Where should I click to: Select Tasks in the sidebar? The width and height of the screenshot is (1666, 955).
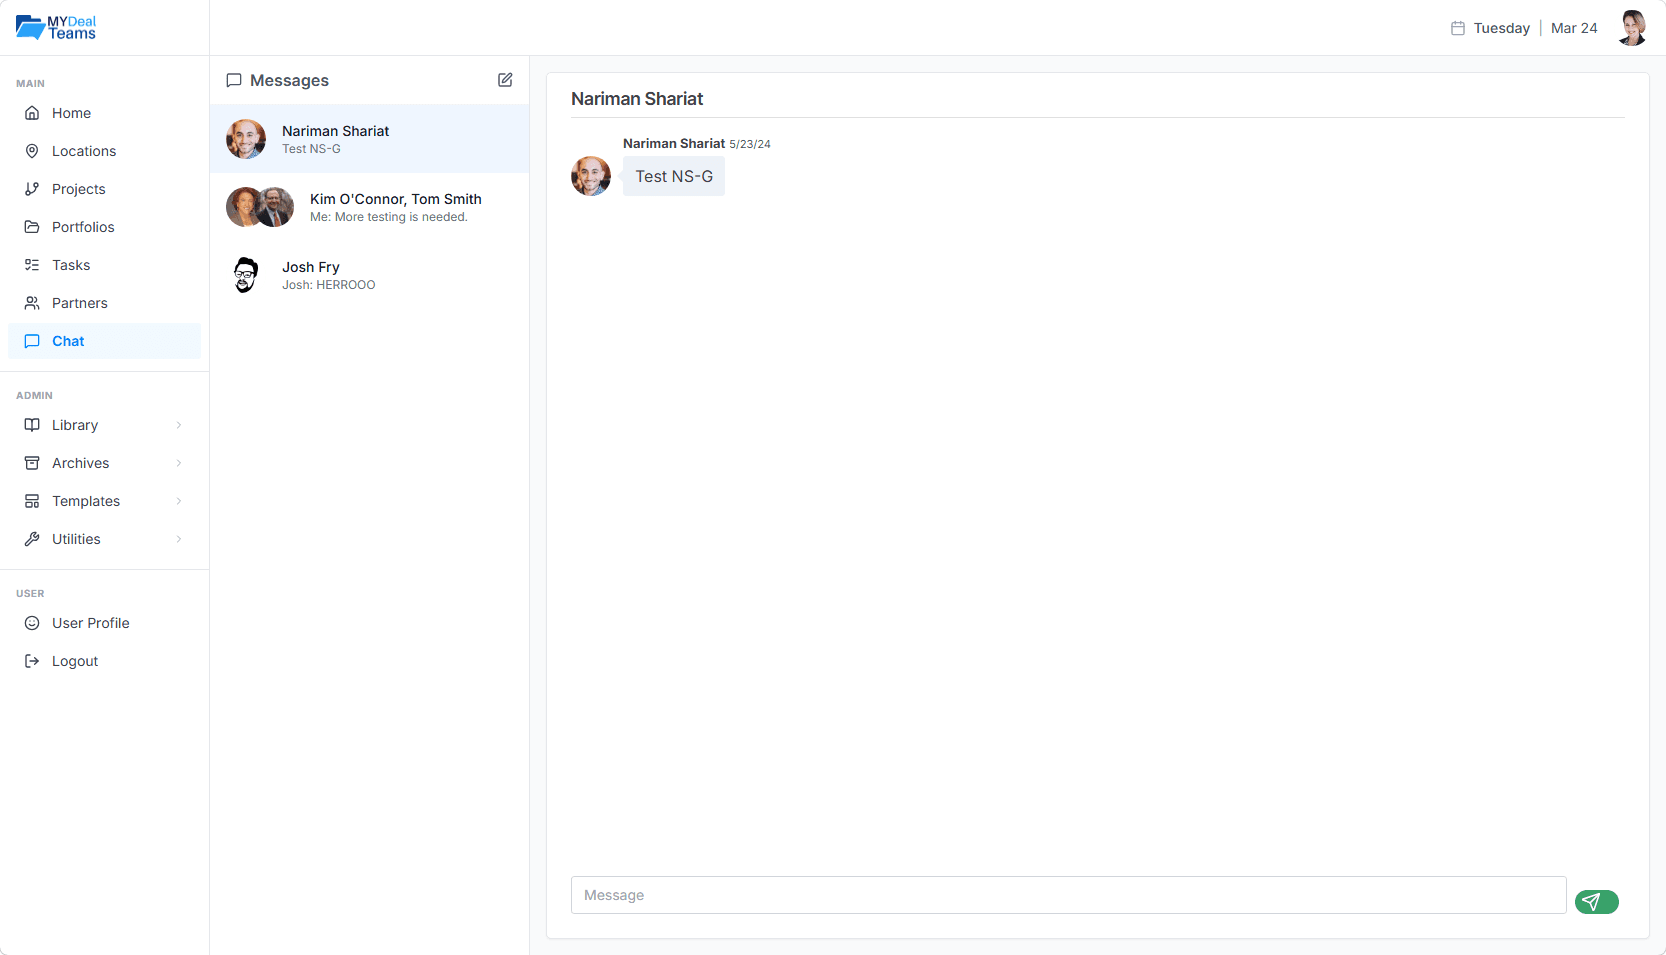[104, 265]
